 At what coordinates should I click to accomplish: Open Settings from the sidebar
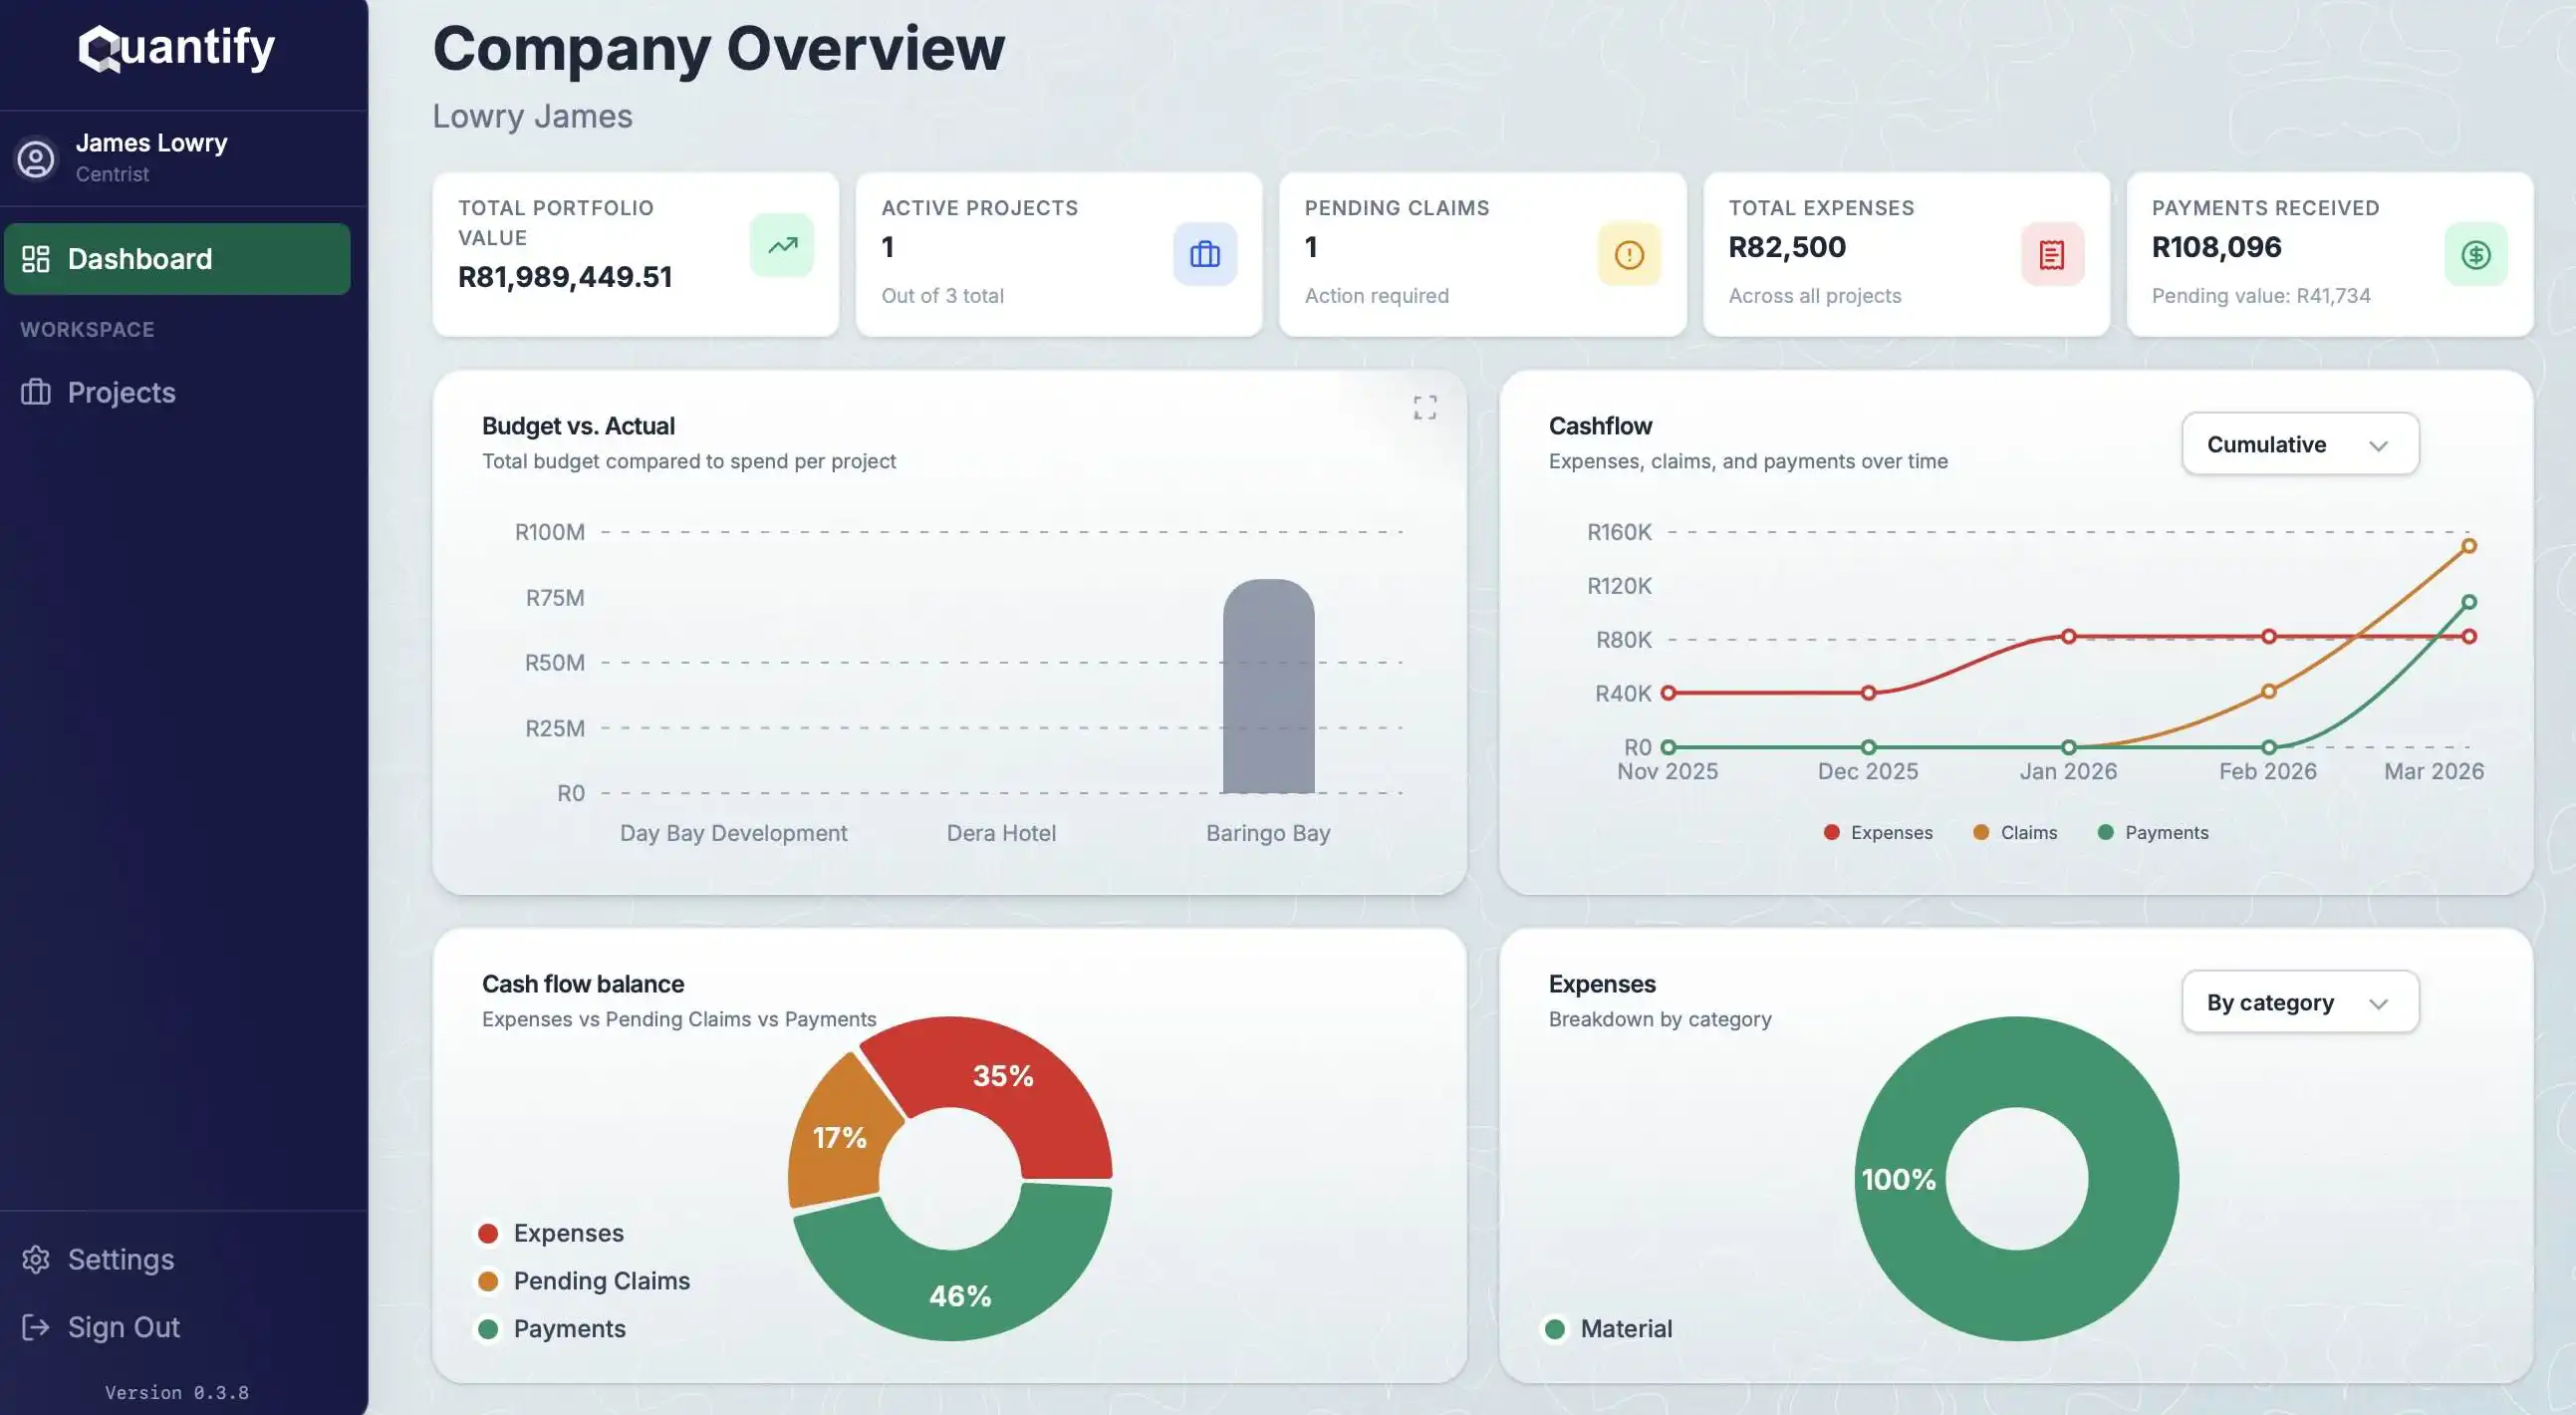pos(121,1258)
